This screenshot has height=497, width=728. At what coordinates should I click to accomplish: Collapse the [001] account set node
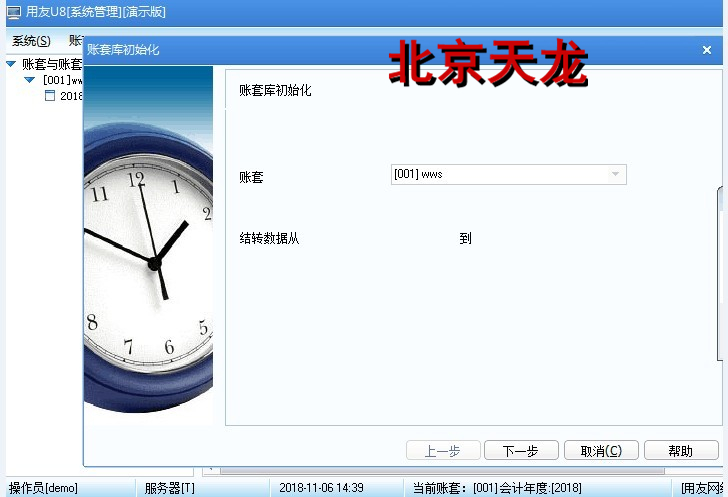(x=29, y=80)
